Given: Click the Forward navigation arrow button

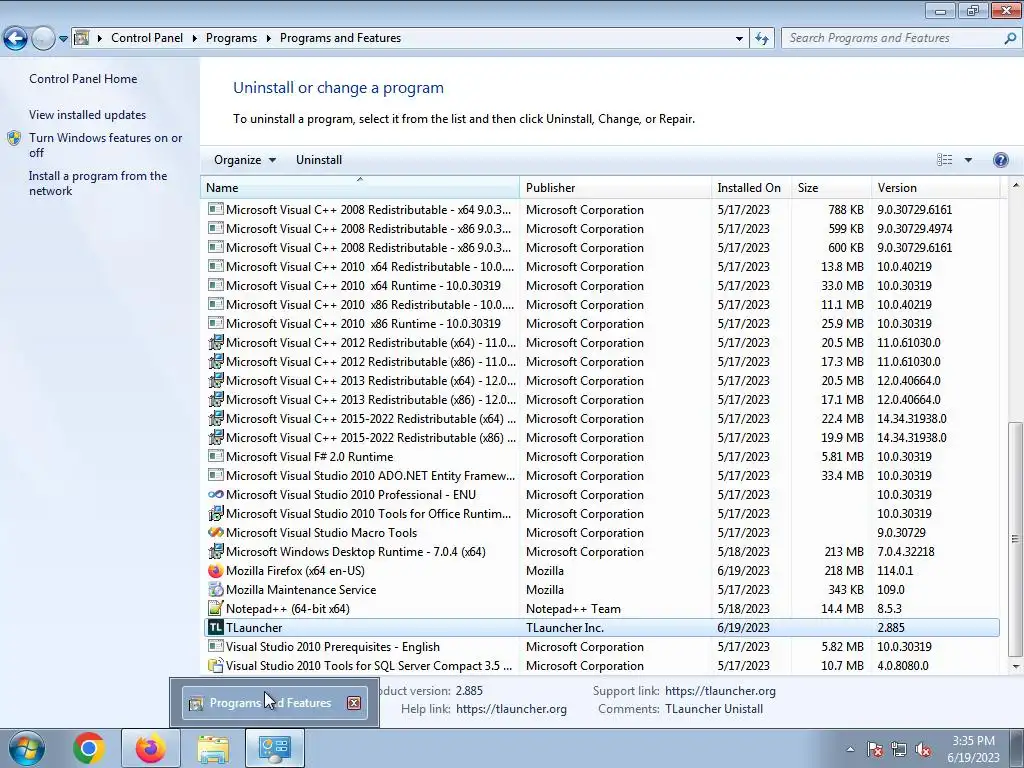Looking at the screenshot, I should pos(43,38).
